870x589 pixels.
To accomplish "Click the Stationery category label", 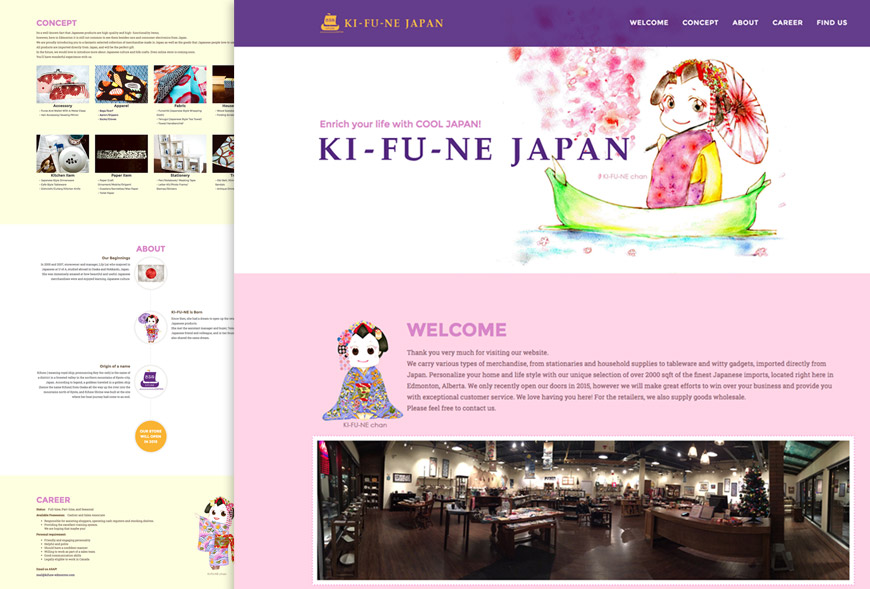I will coord(180,175).
